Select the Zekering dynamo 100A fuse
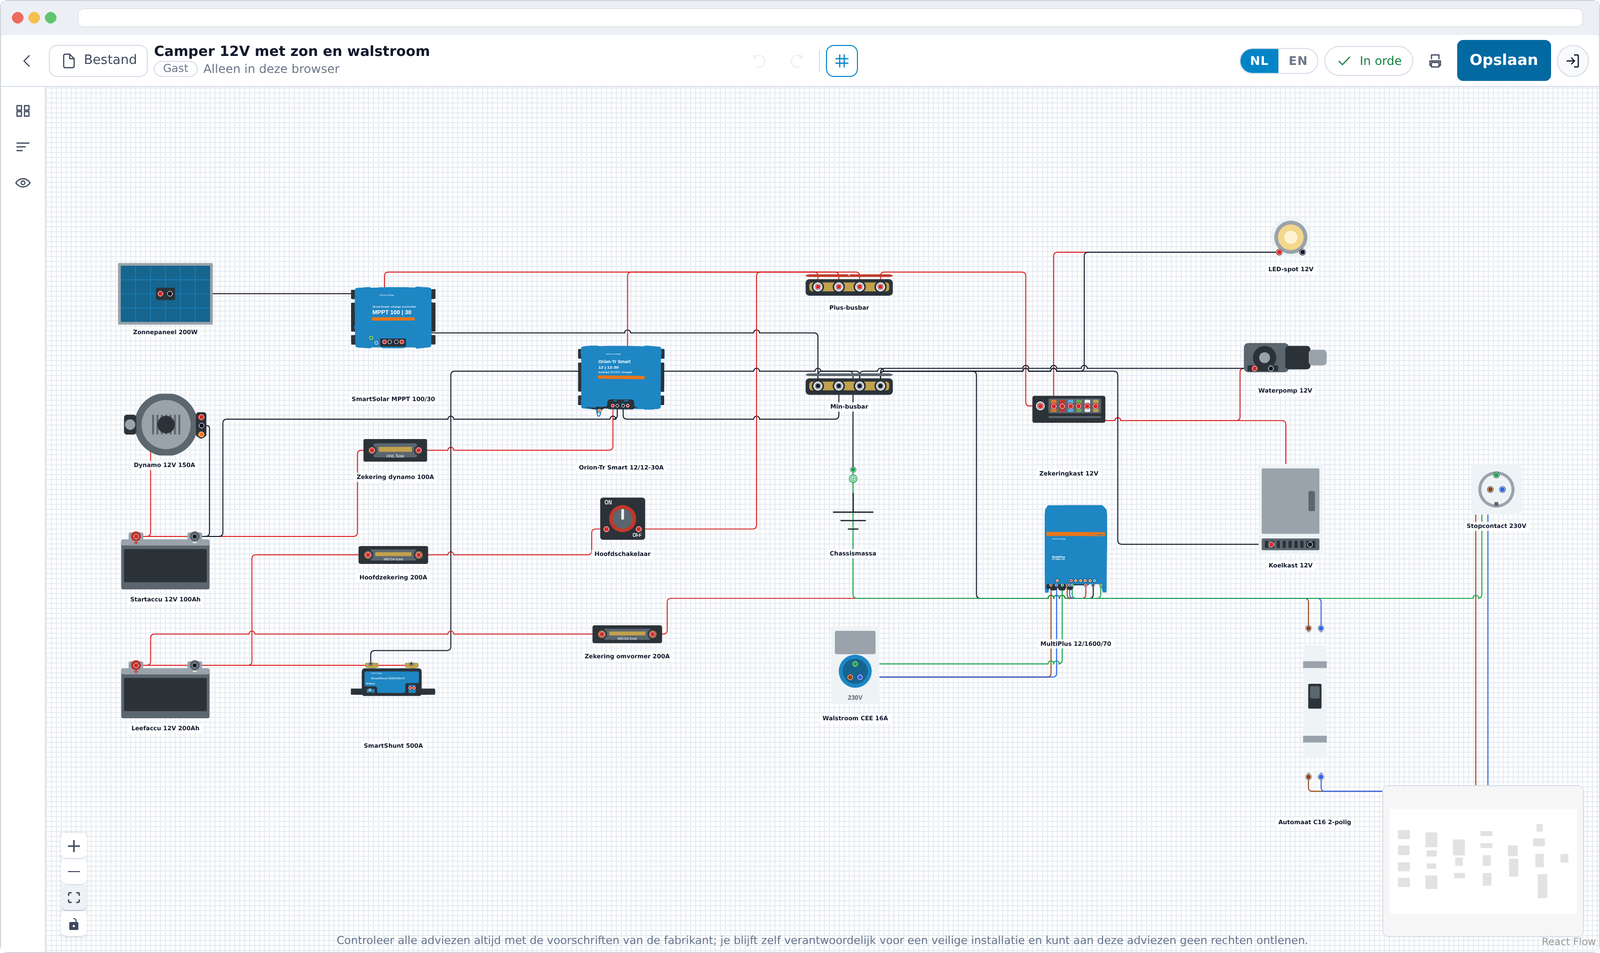Image resolution: width=1600 pixels, height=953 pixels. 395,450
